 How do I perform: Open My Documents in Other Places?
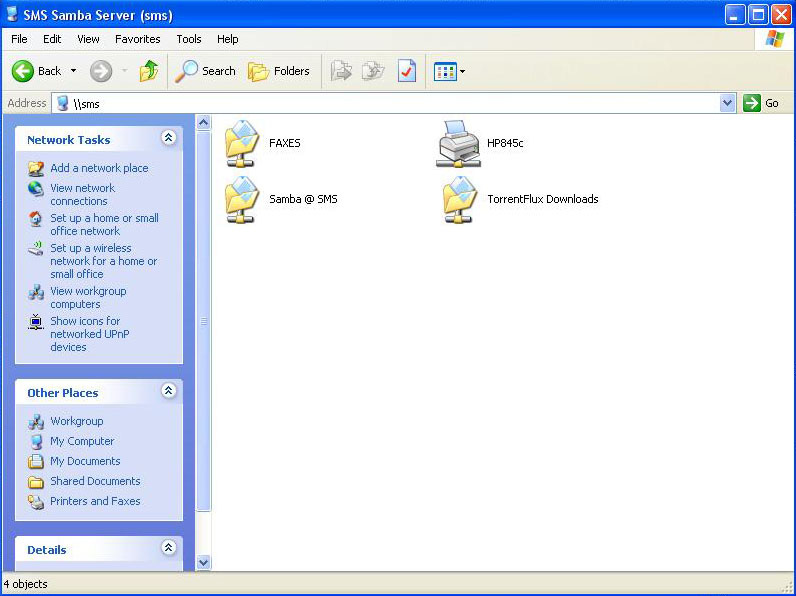pyautogui.click(x=85, y=461)
